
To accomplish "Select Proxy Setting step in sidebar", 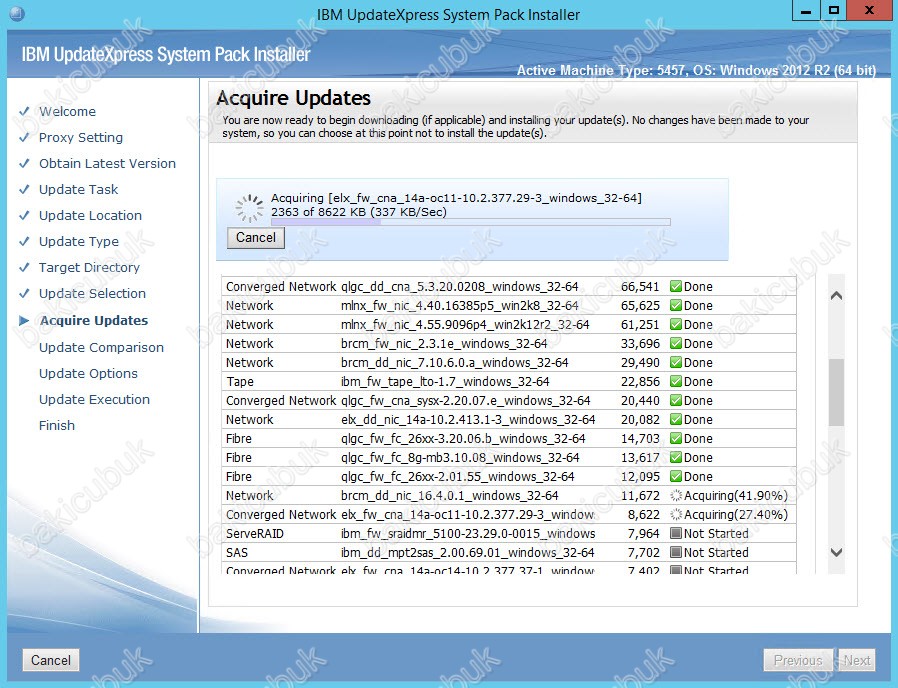I will (x=81, y=137).
